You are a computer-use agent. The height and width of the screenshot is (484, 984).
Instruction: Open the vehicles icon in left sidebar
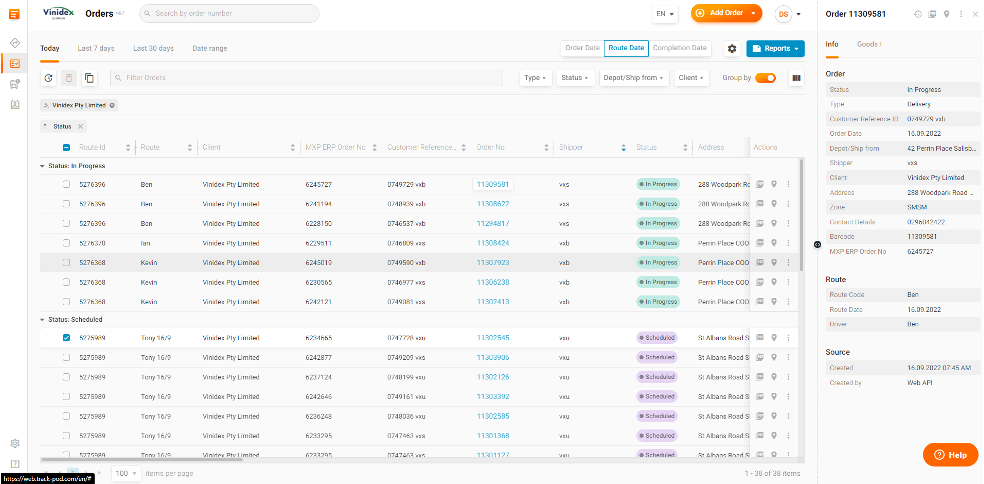click(15, 84)
